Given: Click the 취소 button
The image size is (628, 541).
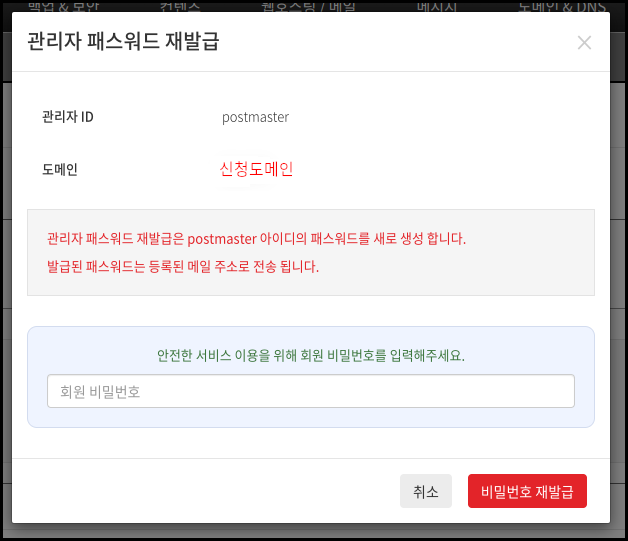Looking at the screenshot, I should click(426, 491).
